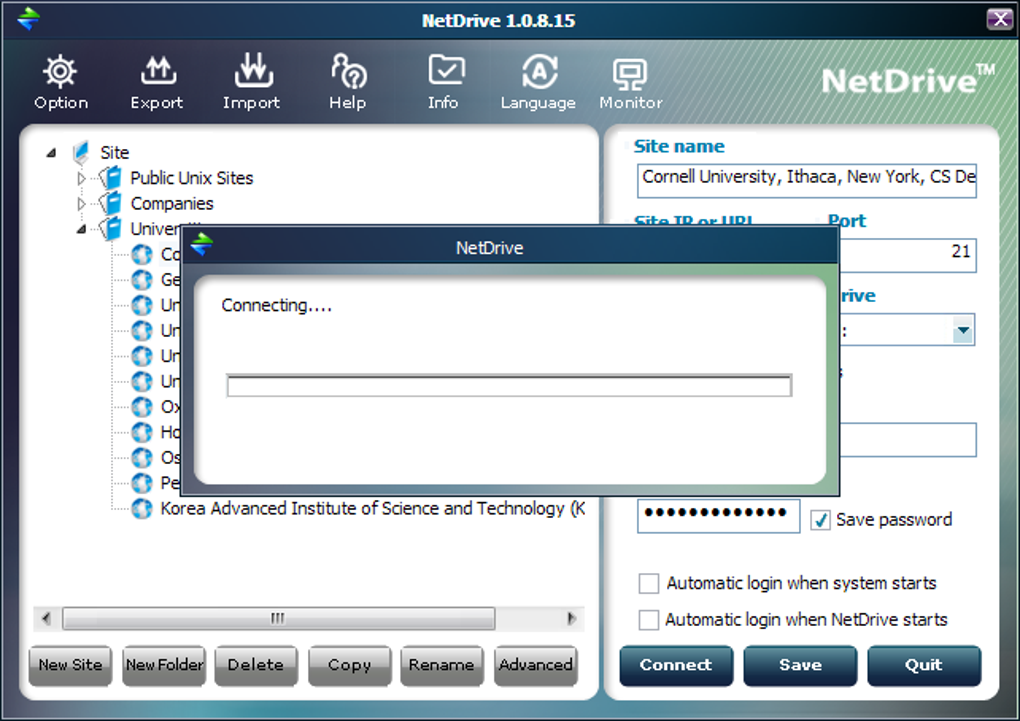
Task: Click the Companies folder icon
Action: click(111, 203)
